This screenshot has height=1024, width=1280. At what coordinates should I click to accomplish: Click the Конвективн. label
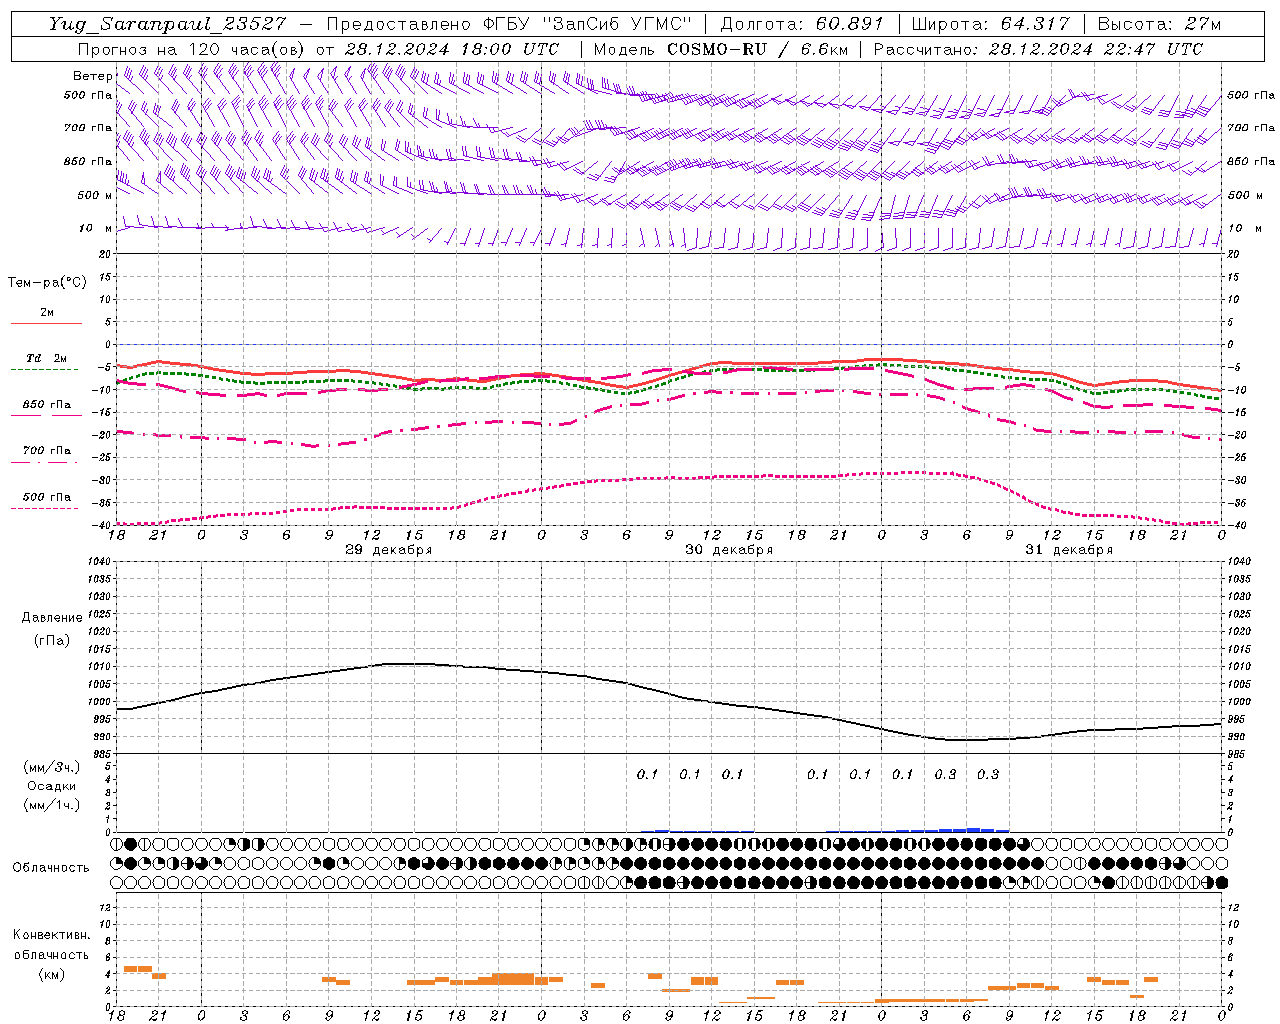pos(51,935)
